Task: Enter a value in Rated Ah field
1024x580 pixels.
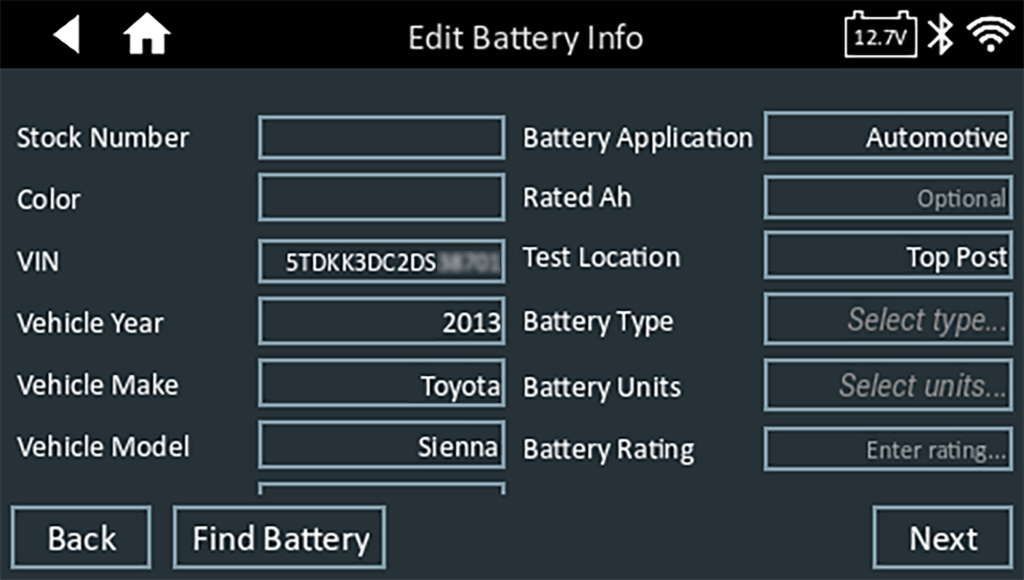Action: click(889, 198)
